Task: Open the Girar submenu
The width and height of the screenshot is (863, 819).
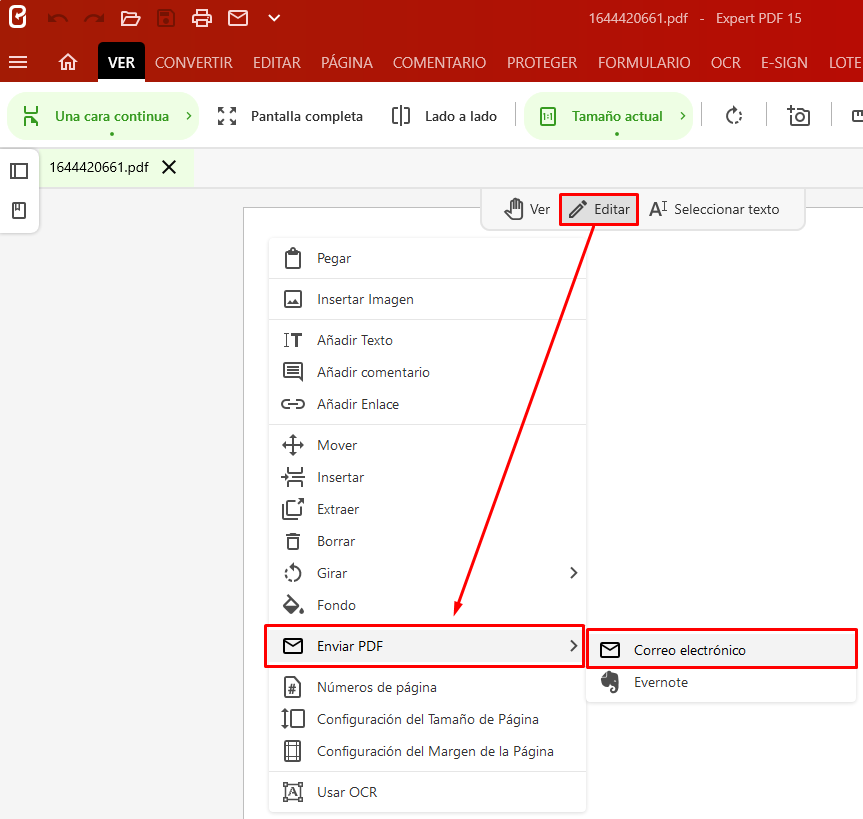Action: [427, 573]
